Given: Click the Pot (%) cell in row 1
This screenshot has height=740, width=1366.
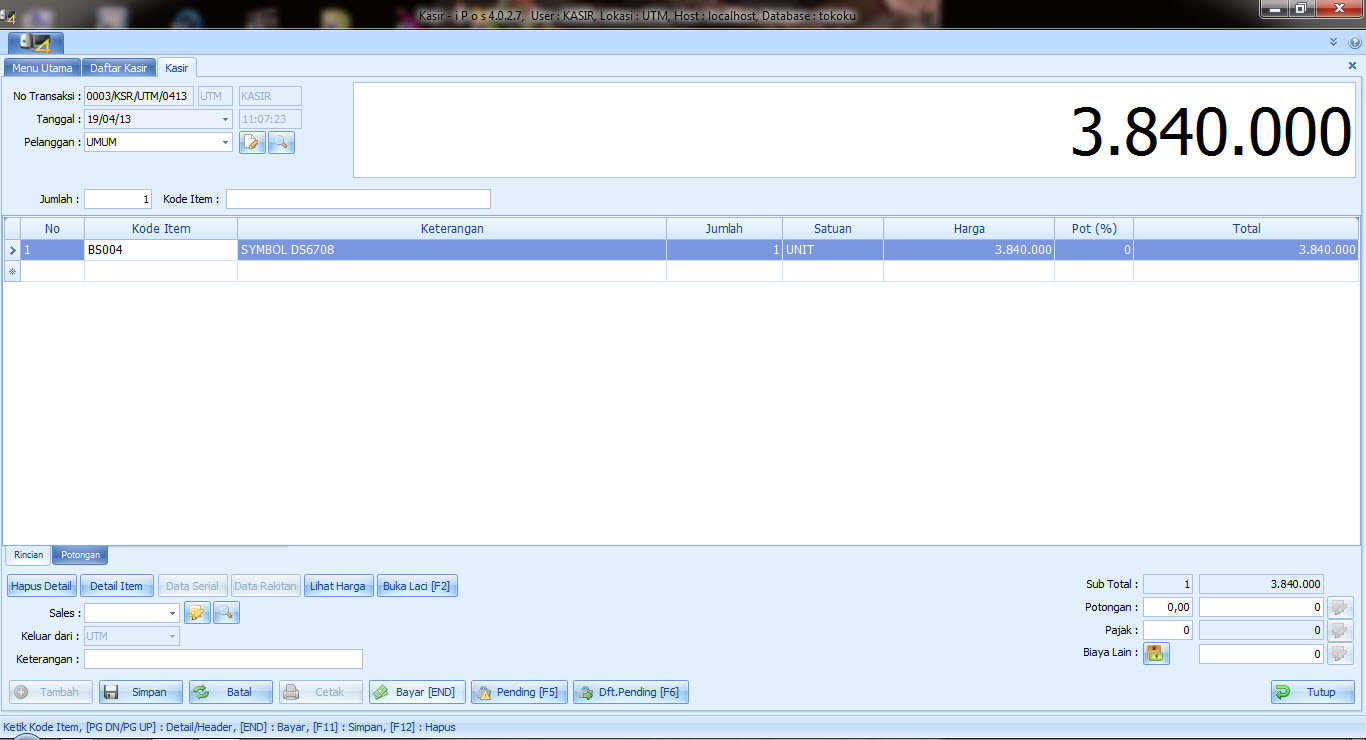Looking at the screenshot, I should pos(1094,250).
